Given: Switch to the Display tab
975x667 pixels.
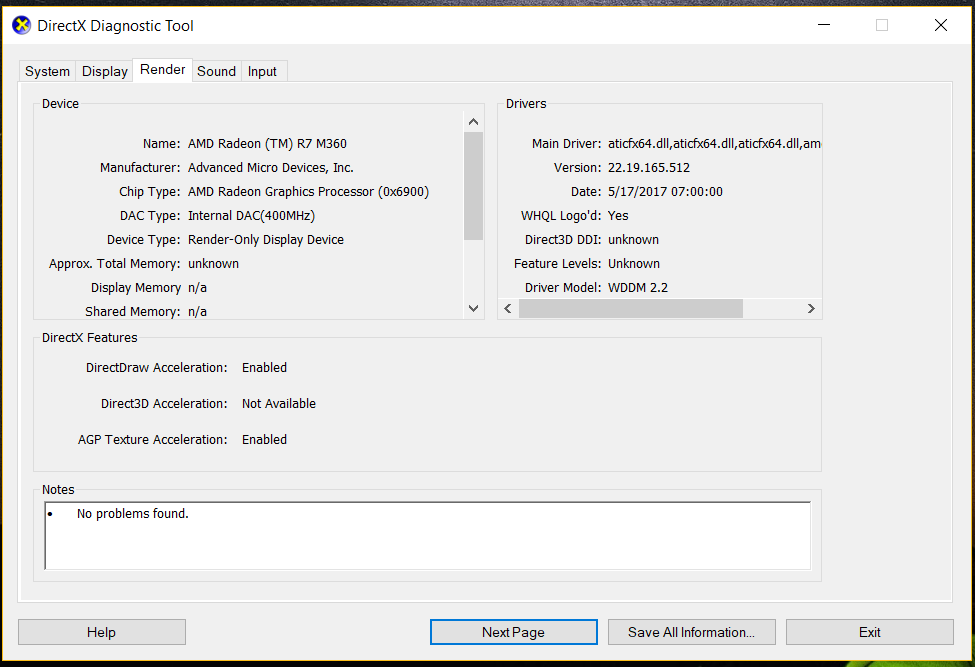Looking at the screenshot, I should click(x=104, y=71).
